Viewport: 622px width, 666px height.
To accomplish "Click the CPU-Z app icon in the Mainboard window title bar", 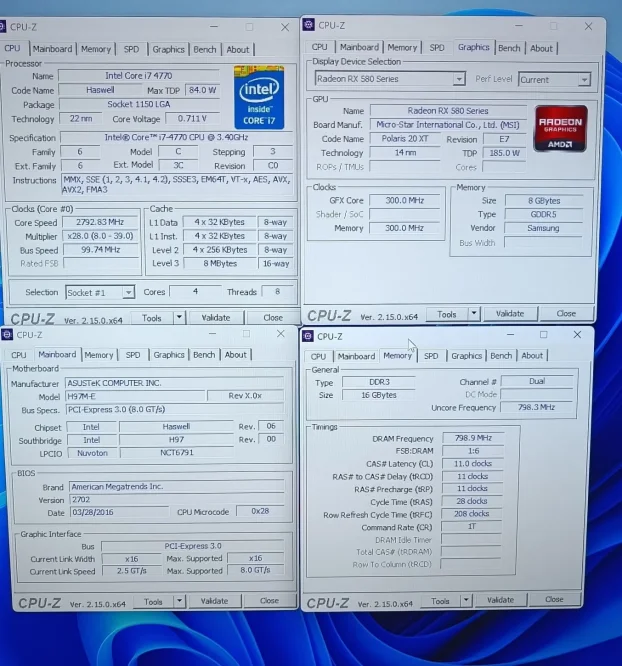I will coord(7,335).
